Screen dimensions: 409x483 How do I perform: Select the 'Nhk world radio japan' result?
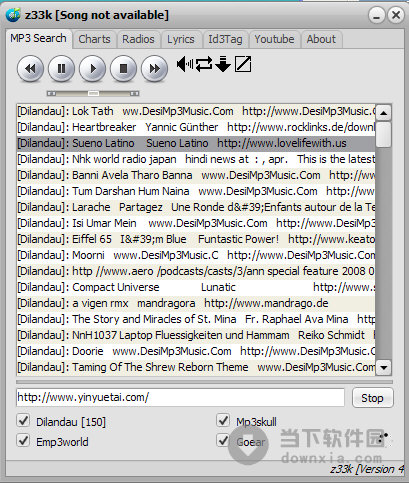click(196, 159)
